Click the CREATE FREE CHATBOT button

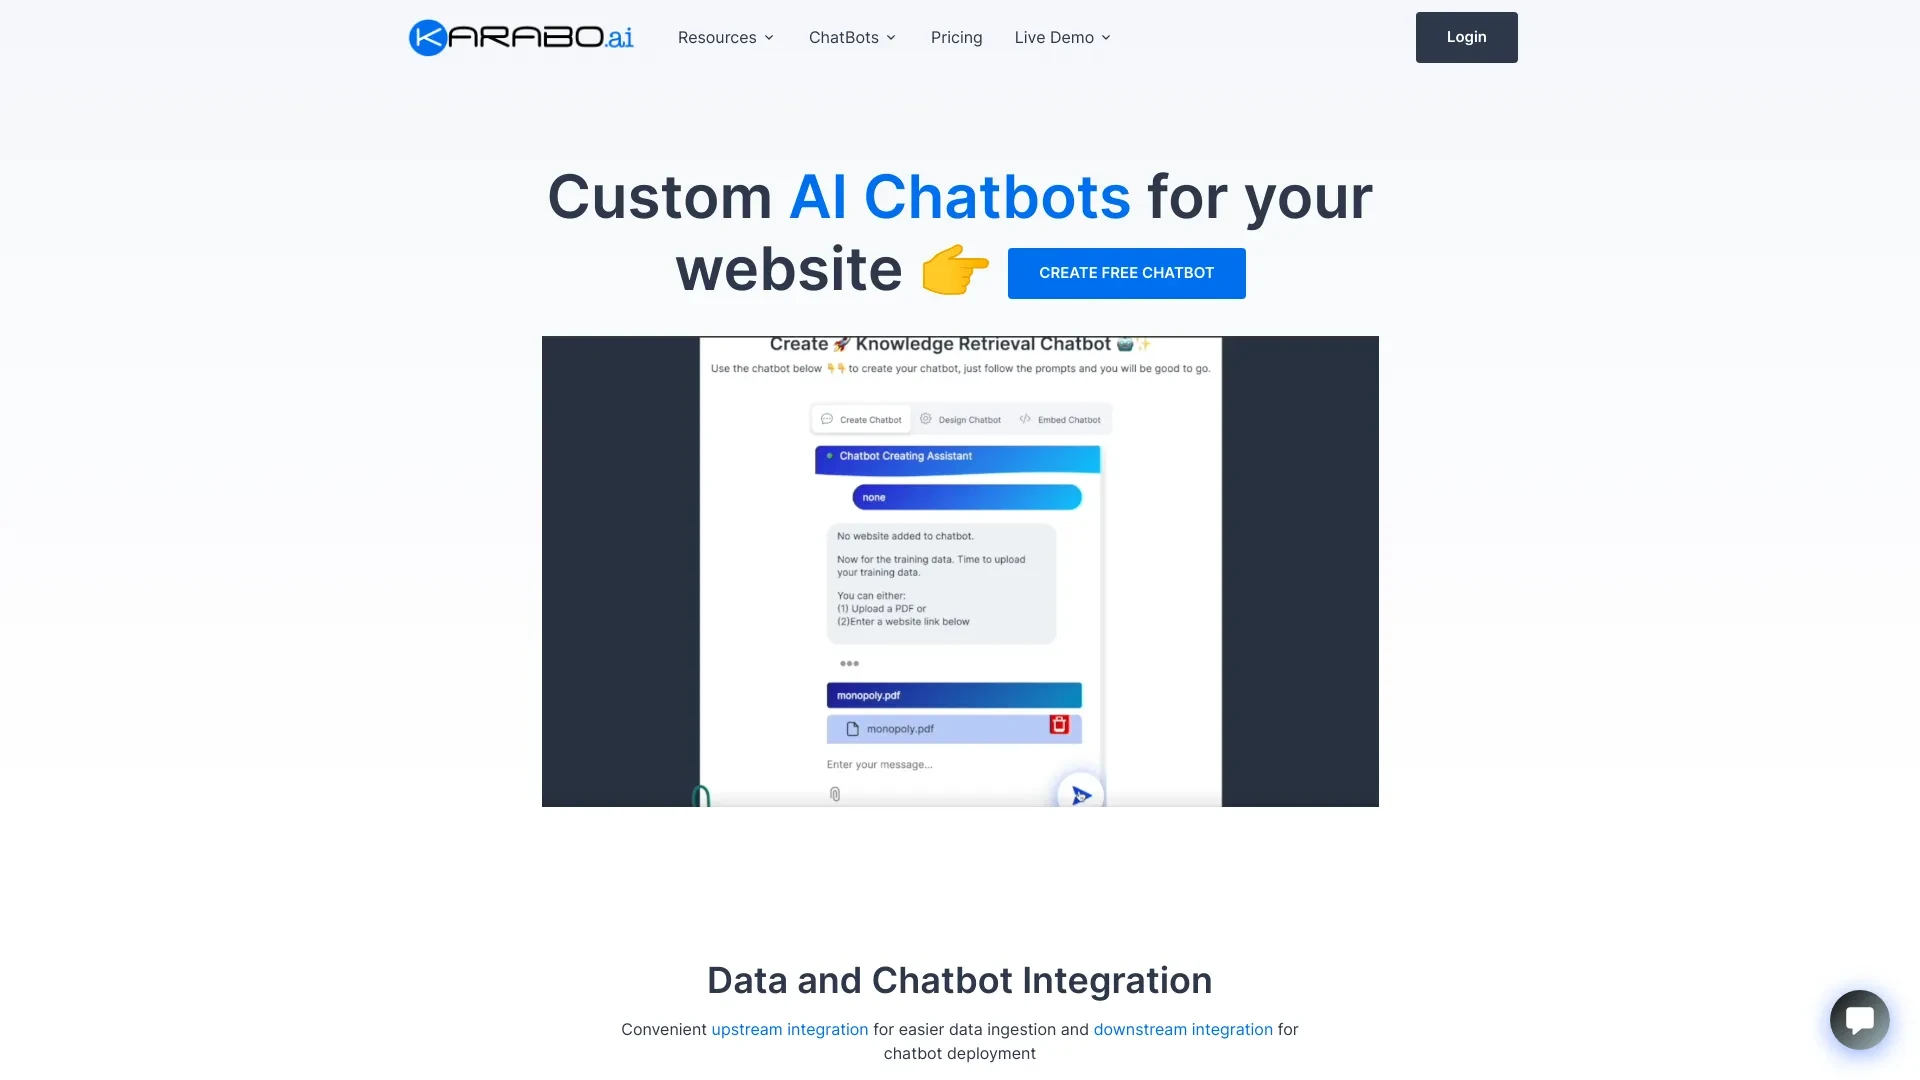pos(1126,272)
